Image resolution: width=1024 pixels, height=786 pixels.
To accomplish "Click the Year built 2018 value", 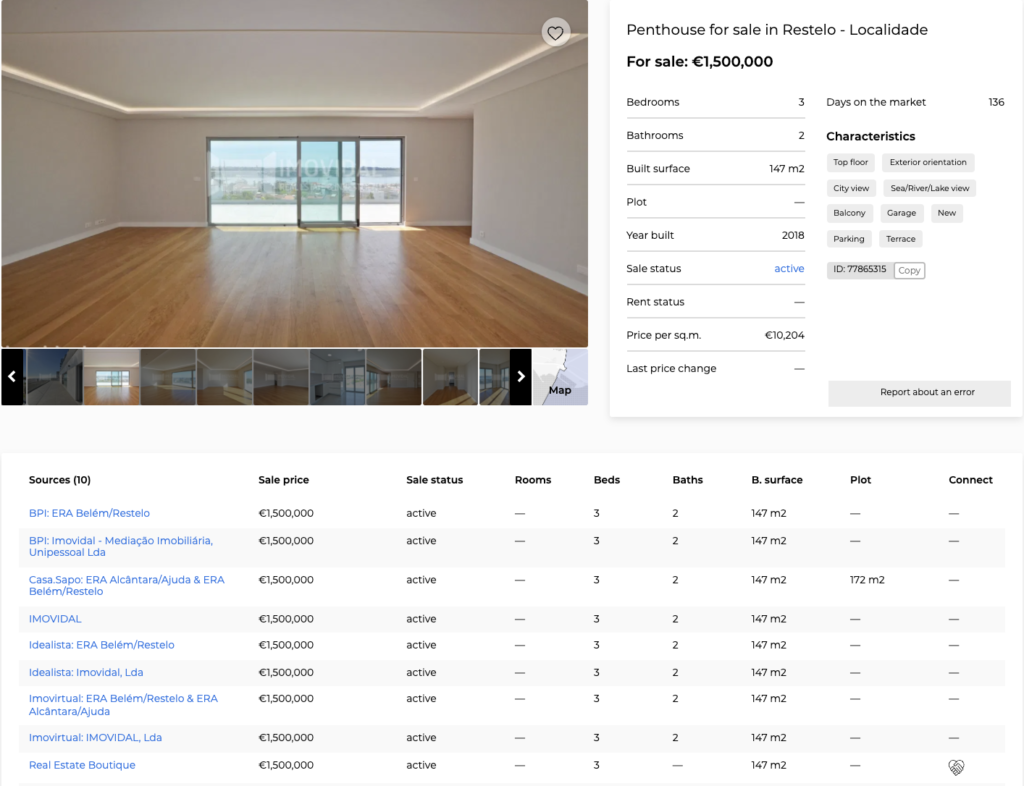I will 793,235.
